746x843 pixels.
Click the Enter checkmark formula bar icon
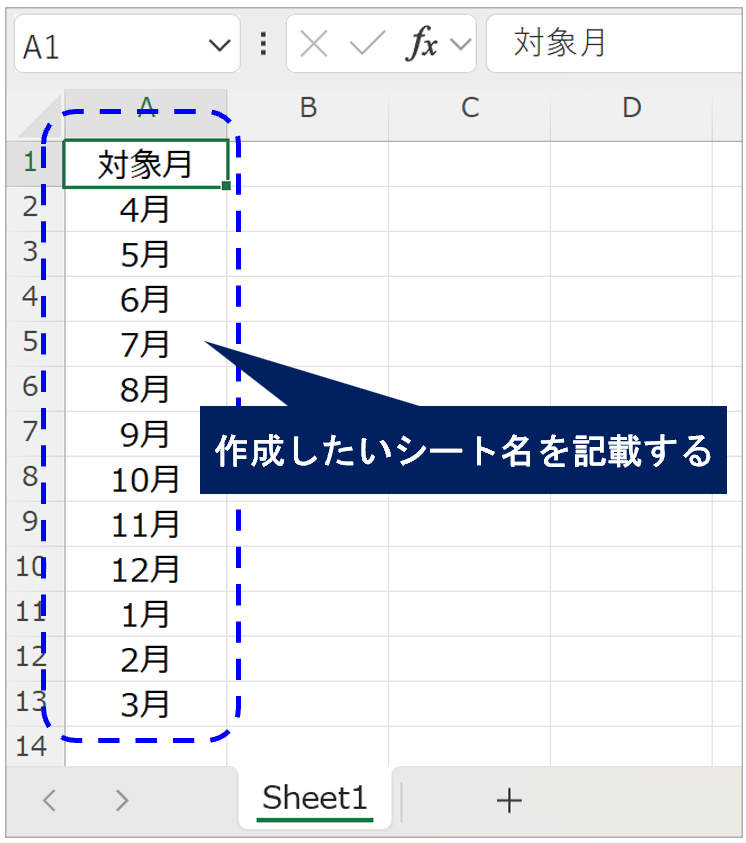point(367,43)
